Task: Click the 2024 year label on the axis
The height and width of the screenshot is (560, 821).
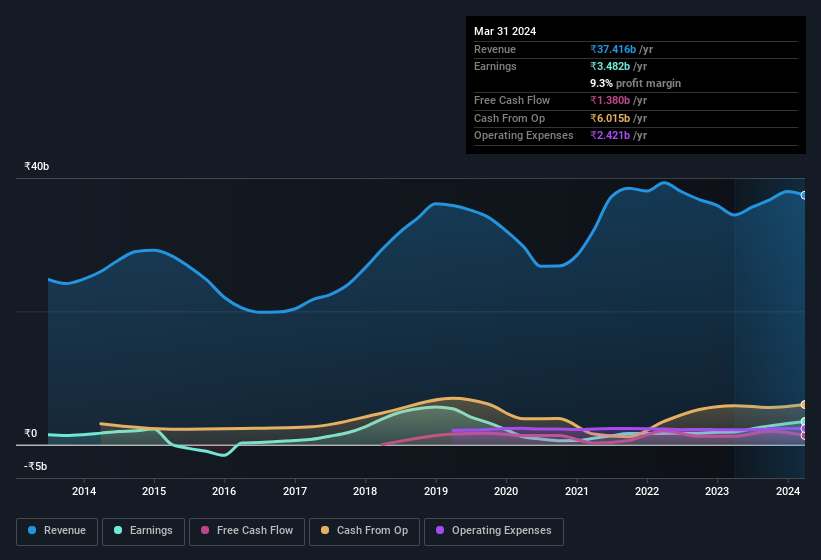Action: pyautogui.click(x=787, y=491)
